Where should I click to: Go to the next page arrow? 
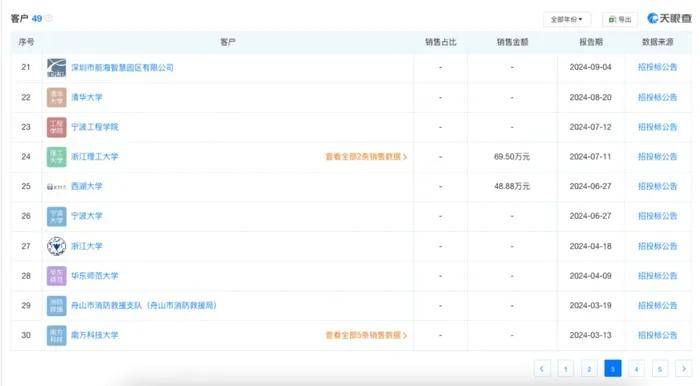click(x=683, y=369)
